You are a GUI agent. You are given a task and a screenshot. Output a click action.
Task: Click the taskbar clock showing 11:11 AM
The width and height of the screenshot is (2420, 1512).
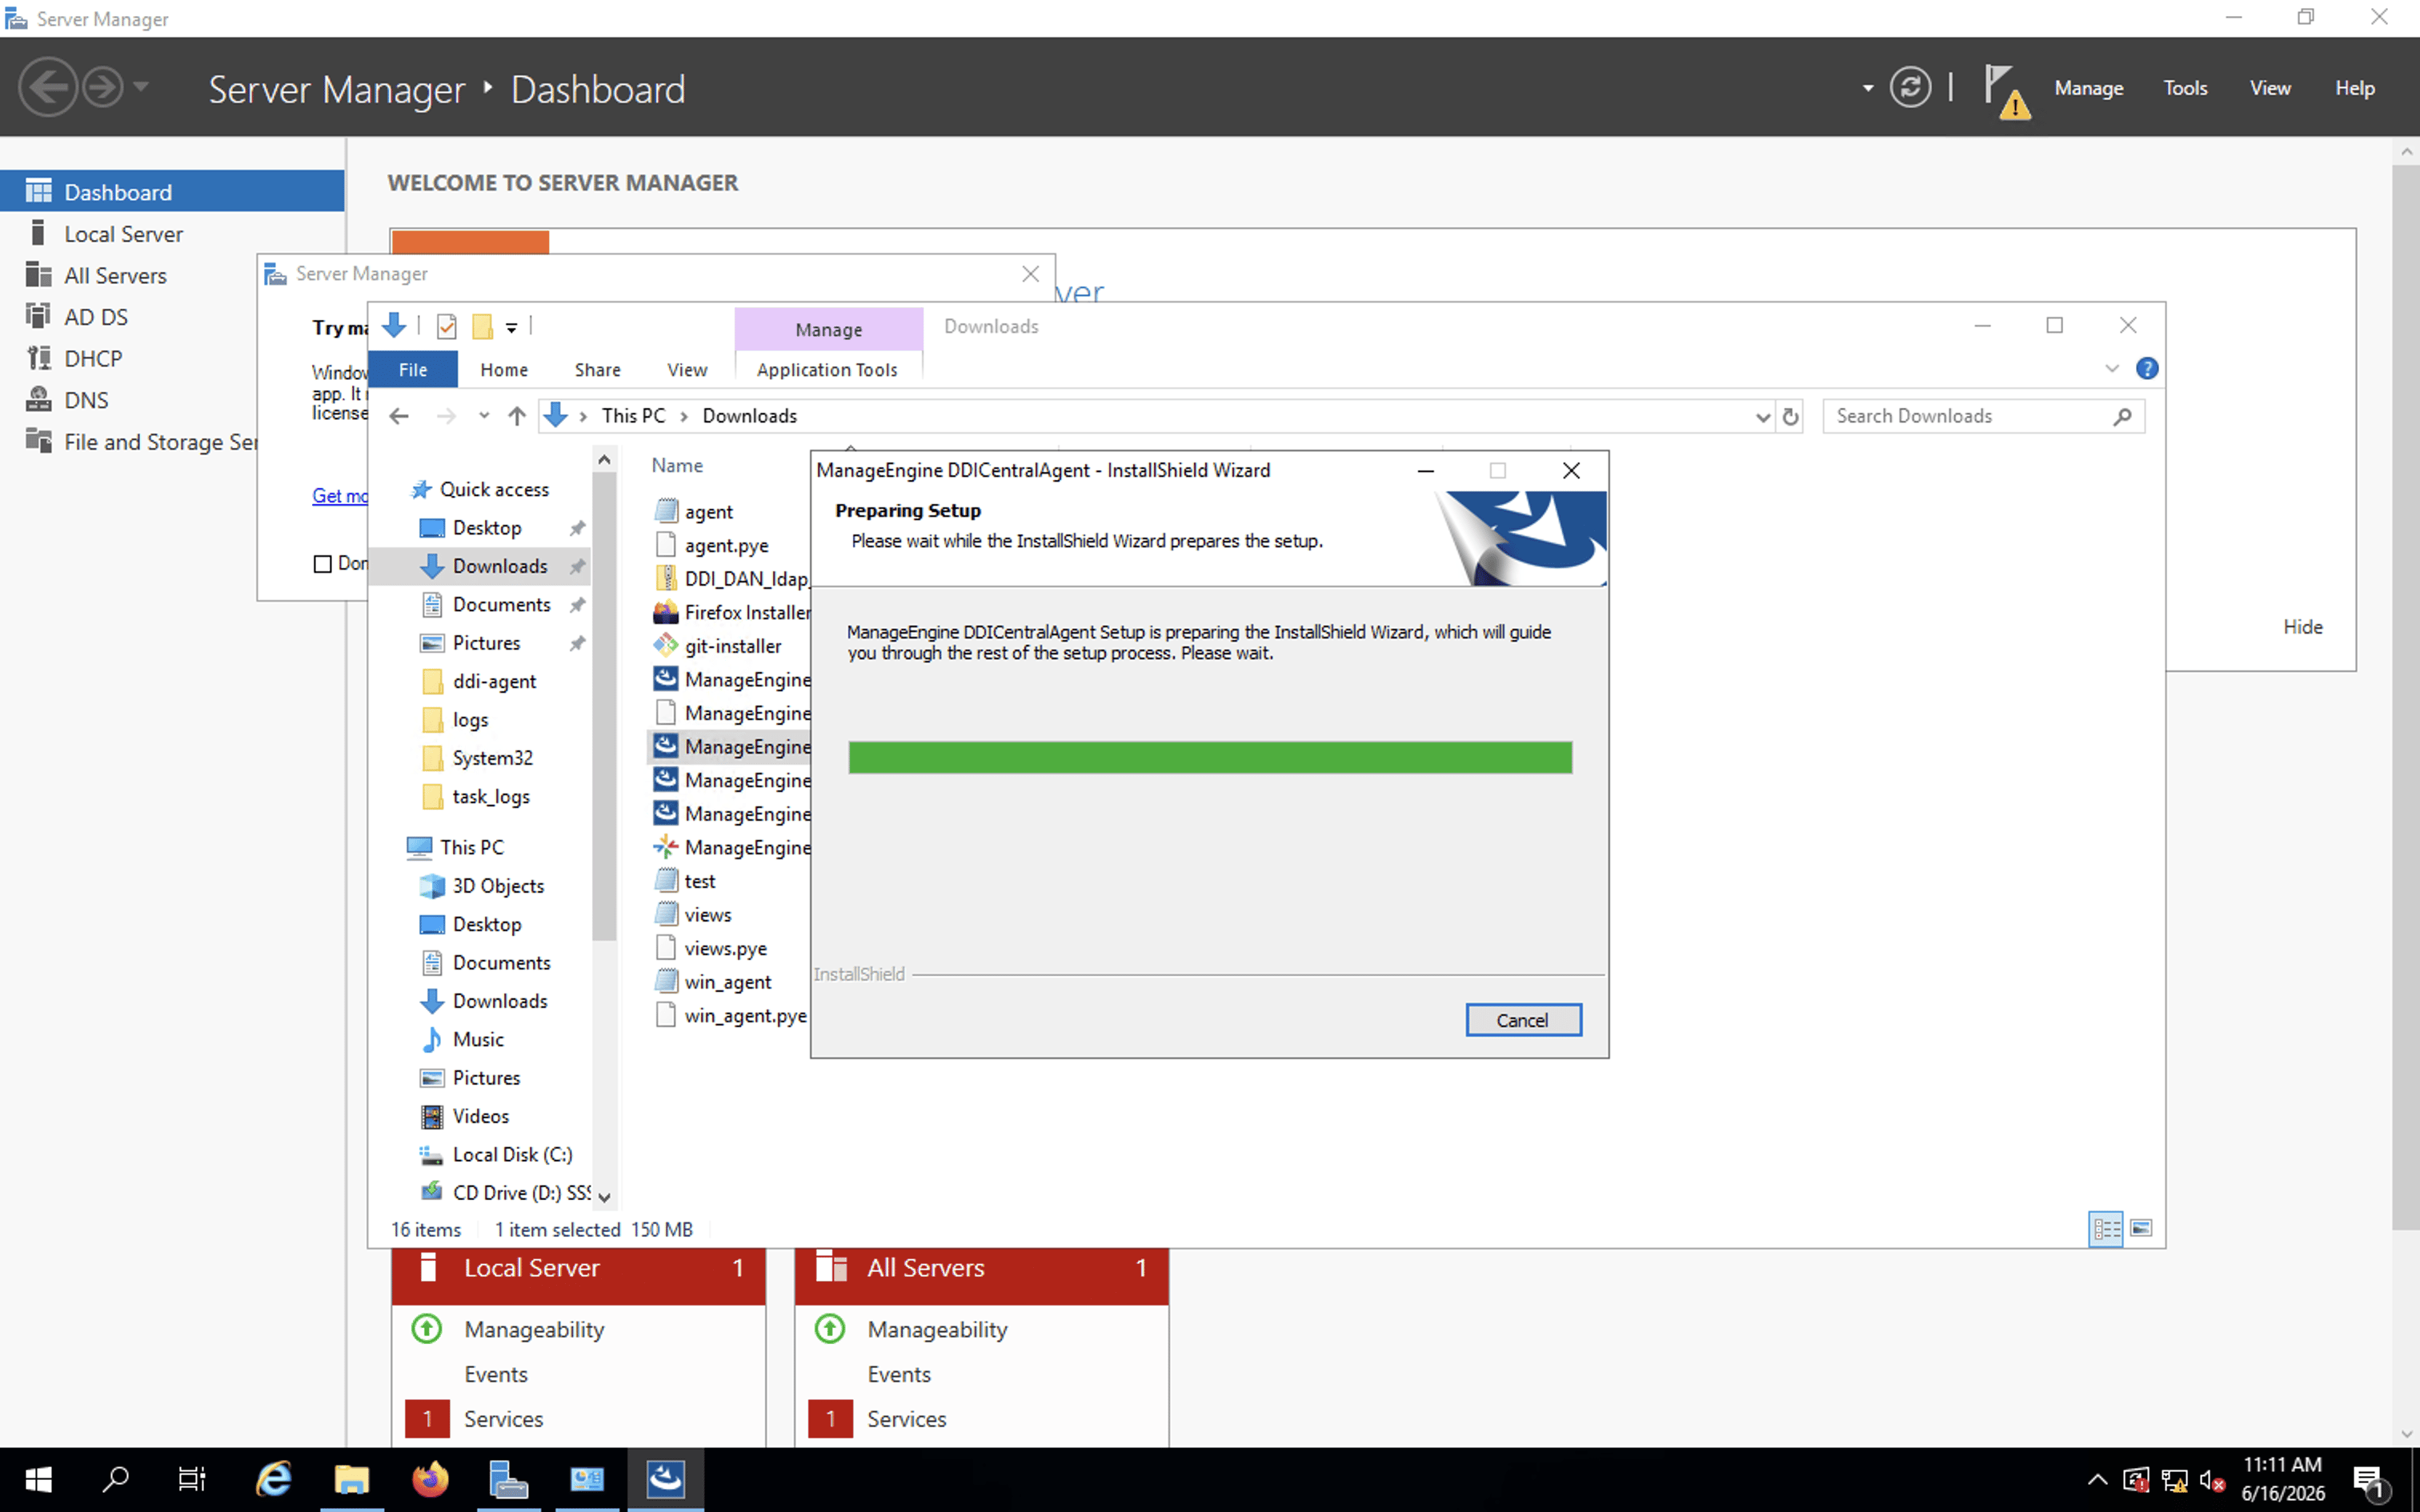click(x=2283, y=1479)
